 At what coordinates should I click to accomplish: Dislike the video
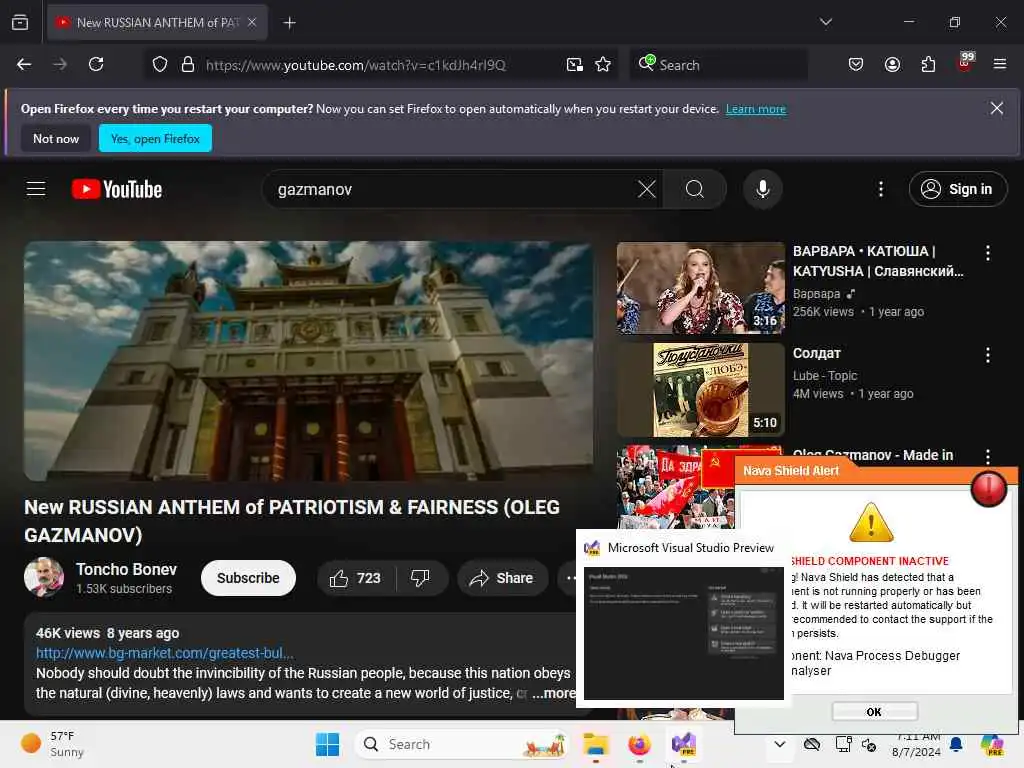(420, 578)
